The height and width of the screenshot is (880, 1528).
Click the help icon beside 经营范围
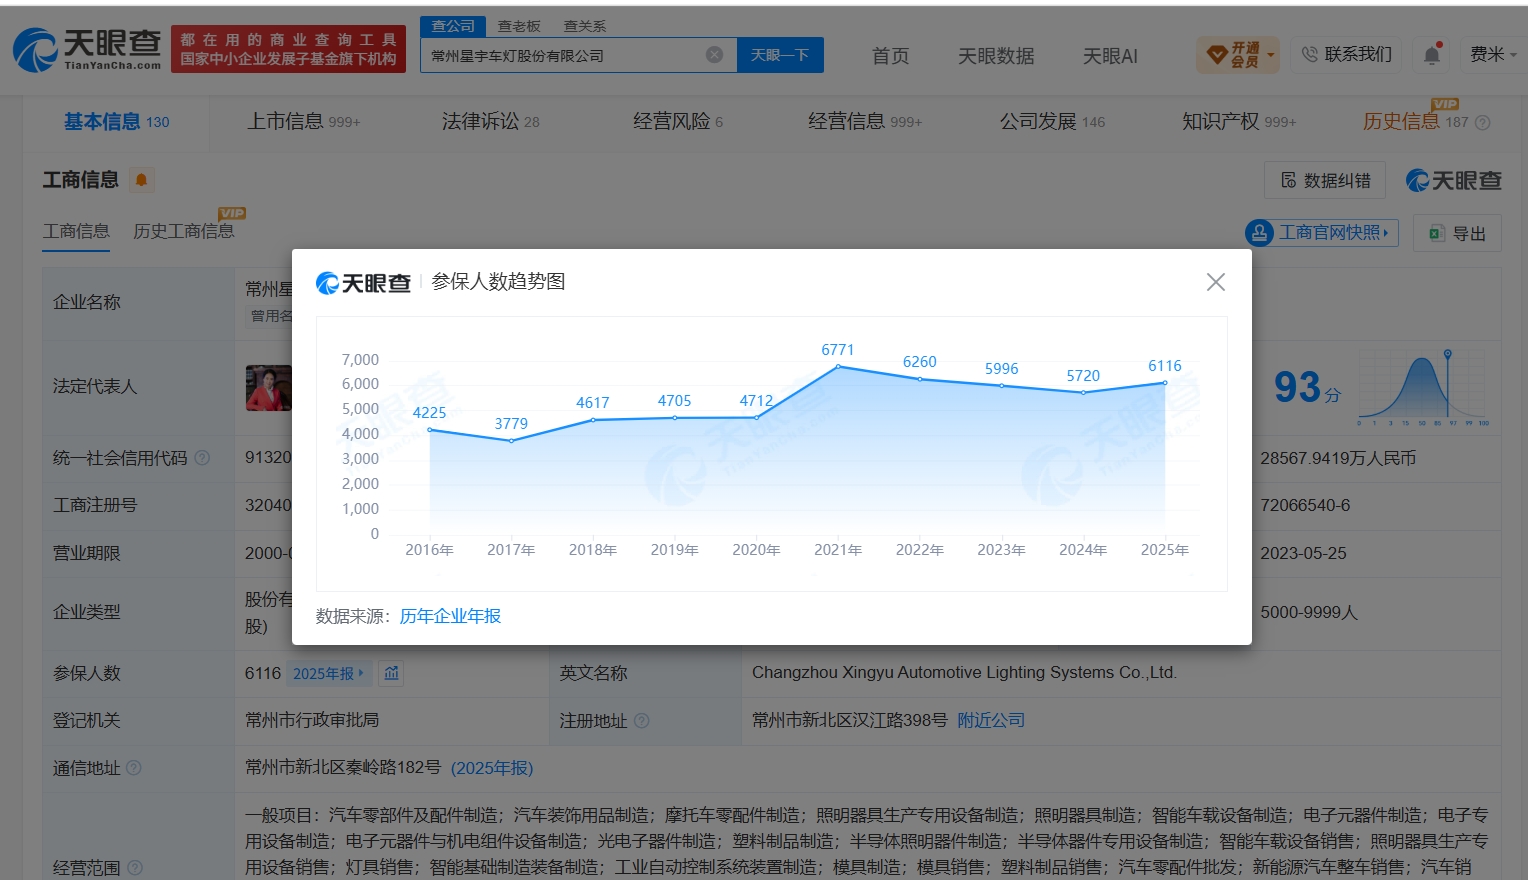135,867
